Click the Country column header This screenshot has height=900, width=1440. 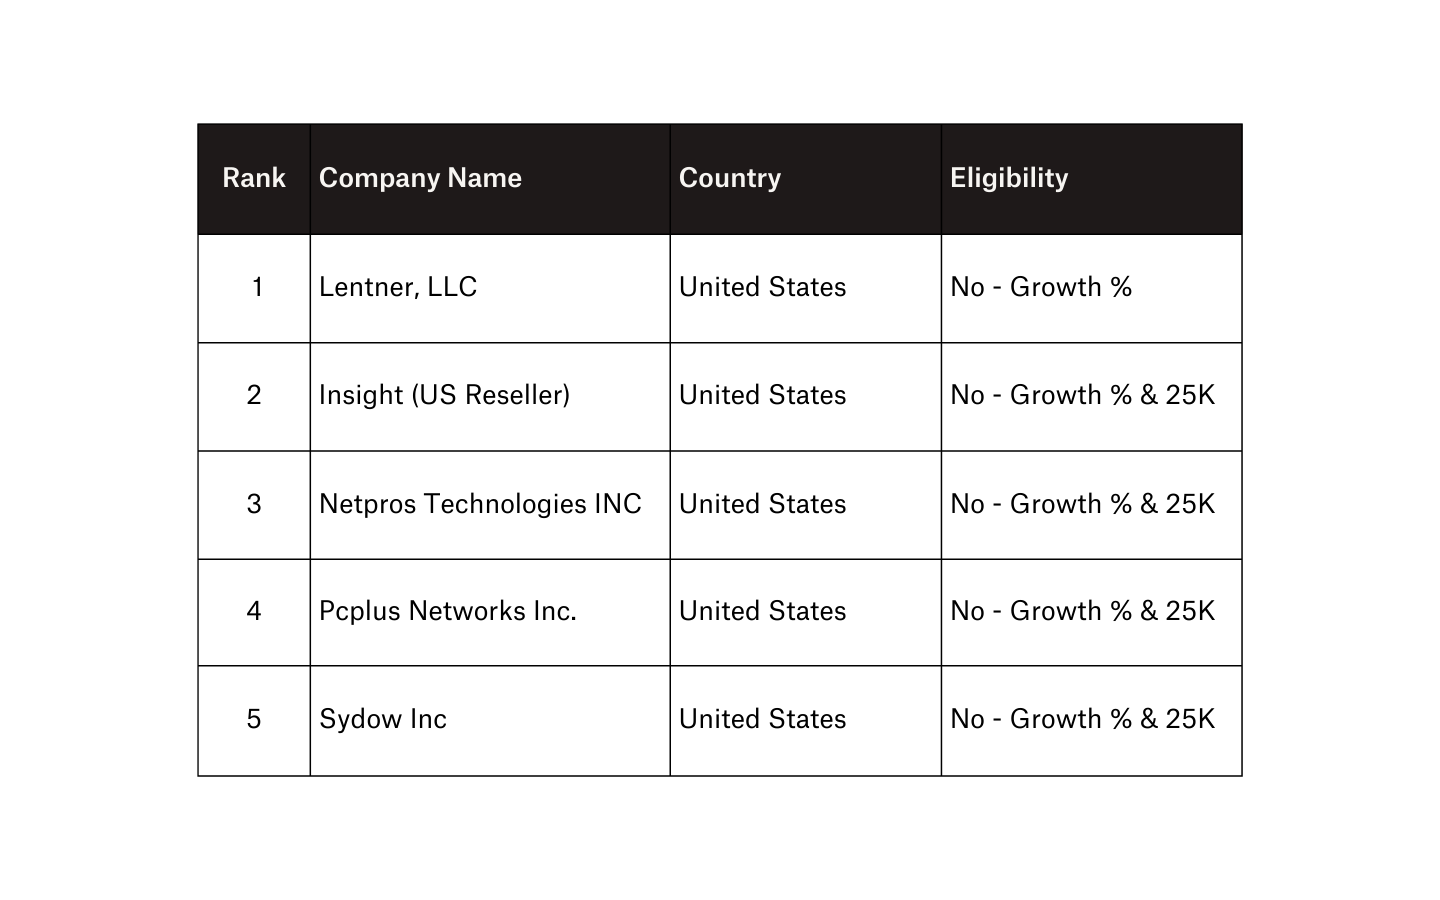(730, 178)
